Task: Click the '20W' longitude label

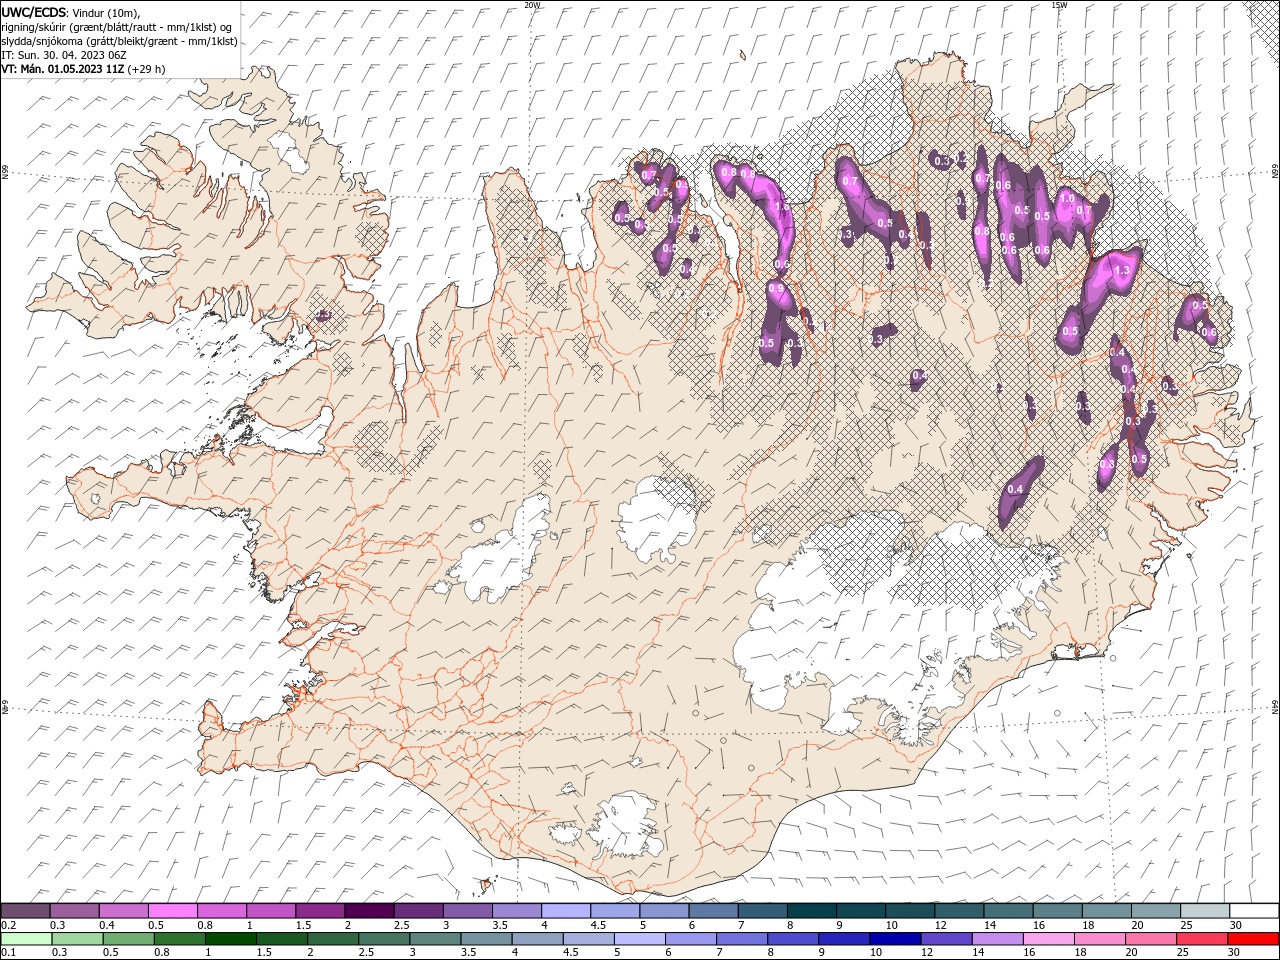Action: (533, 5)
